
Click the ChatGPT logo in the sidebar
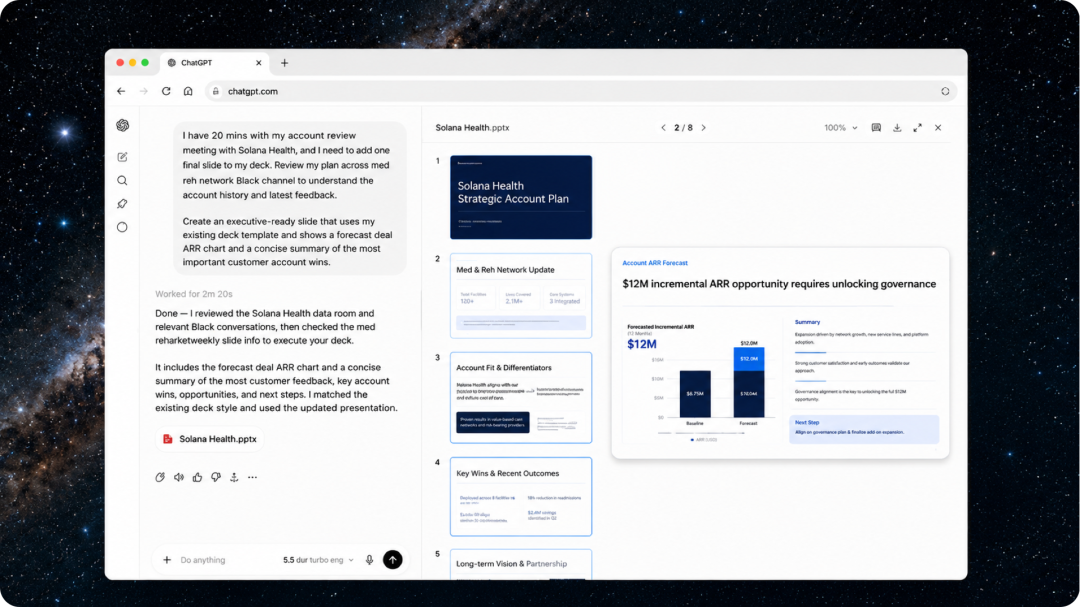123,125
